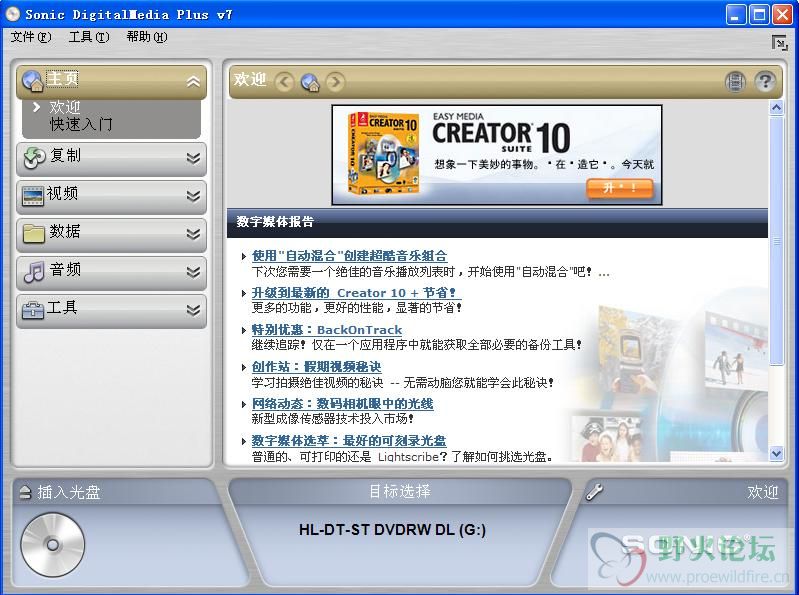The width and height of the screenshot is (799, 595).
Task: Click the wrench settings icon
Action: [x=594, y=492]
